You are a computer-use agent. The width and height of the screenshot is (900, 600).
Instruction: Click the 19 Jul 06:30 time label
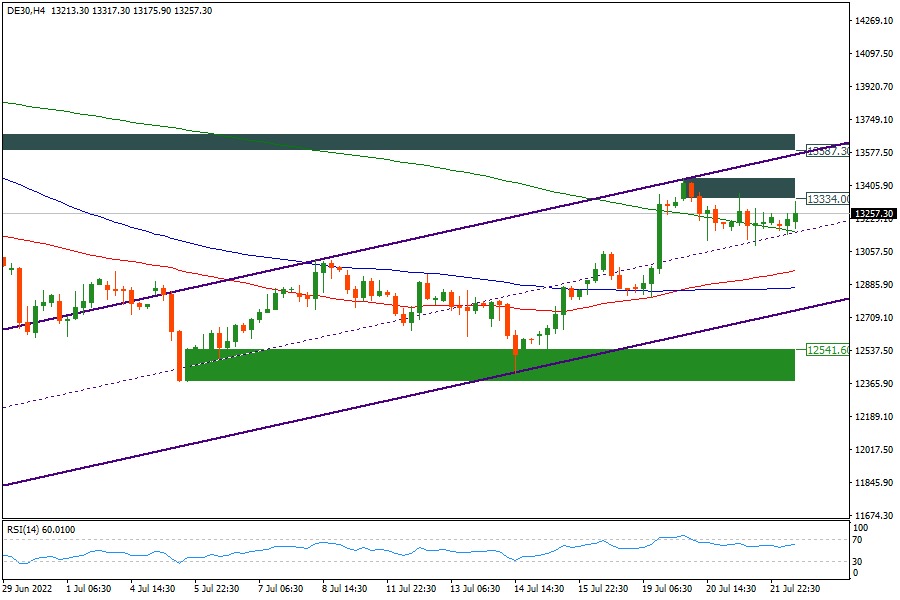[x=665, y=590]
